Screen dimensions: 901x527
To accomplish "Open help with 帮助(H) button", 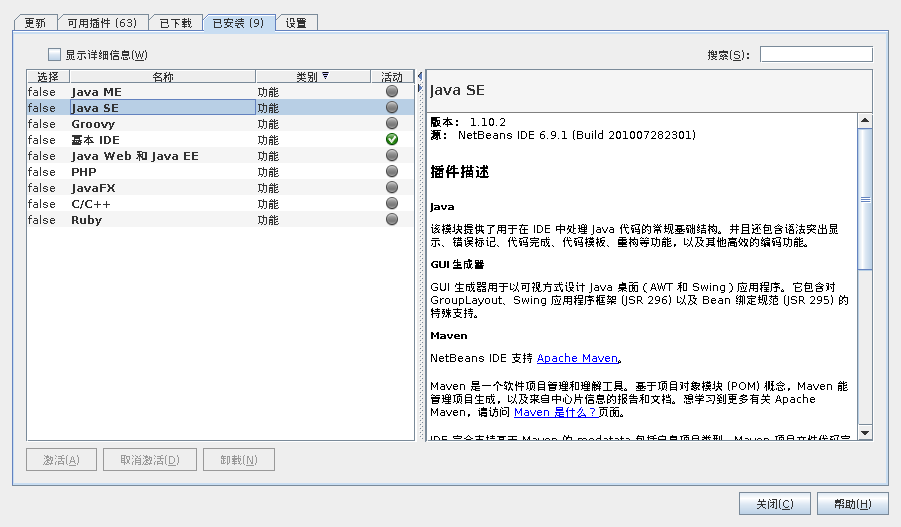I will click(x=853, y=504).
